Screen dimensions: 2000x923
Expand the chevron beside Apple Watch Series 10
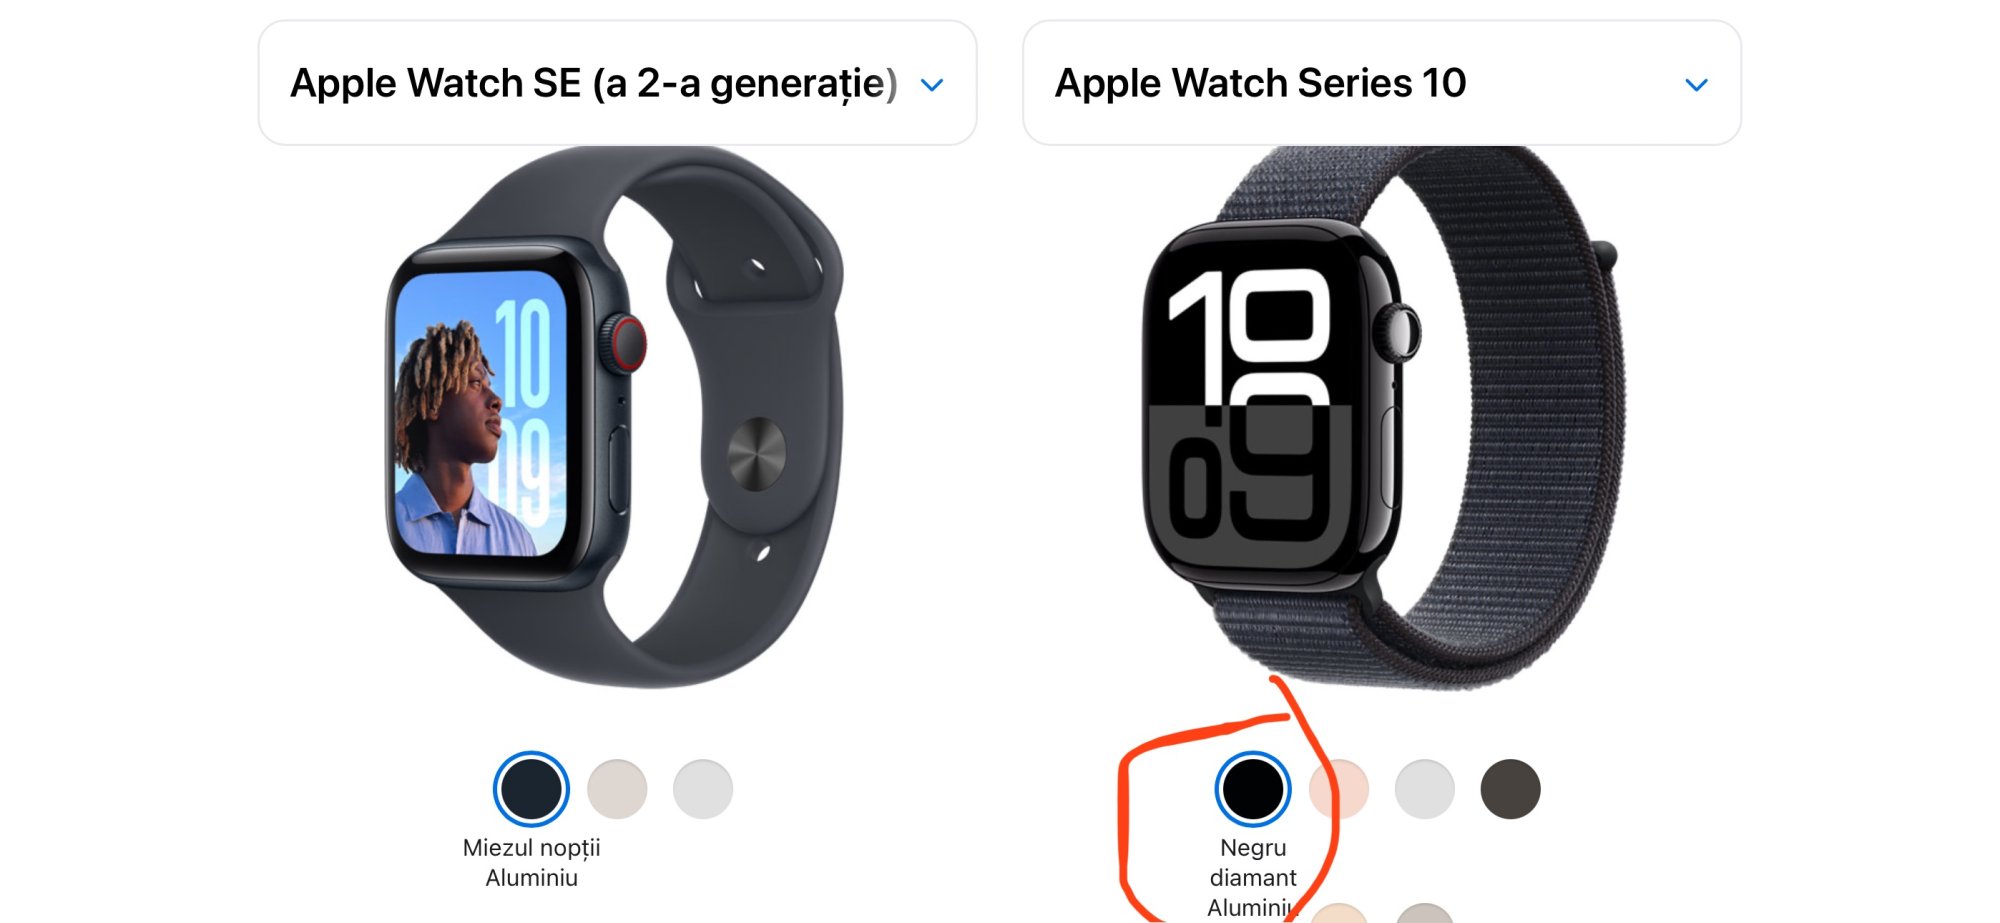1696,85
